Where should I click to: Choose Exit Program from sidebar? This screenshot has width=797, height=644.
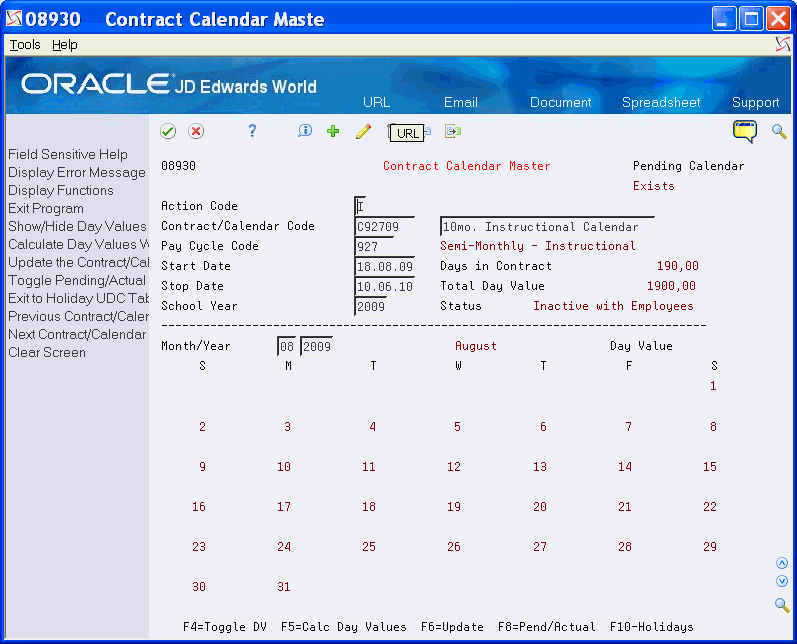tap(46, 208)
